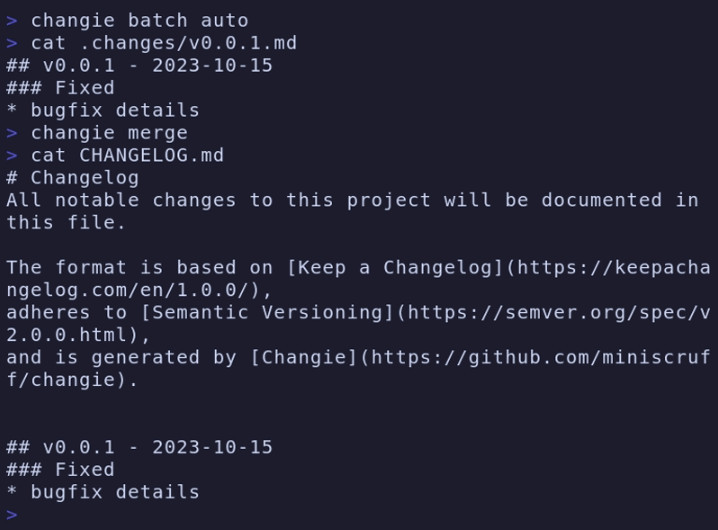Select the "changie merge" command text

click(x=109, y=133)
